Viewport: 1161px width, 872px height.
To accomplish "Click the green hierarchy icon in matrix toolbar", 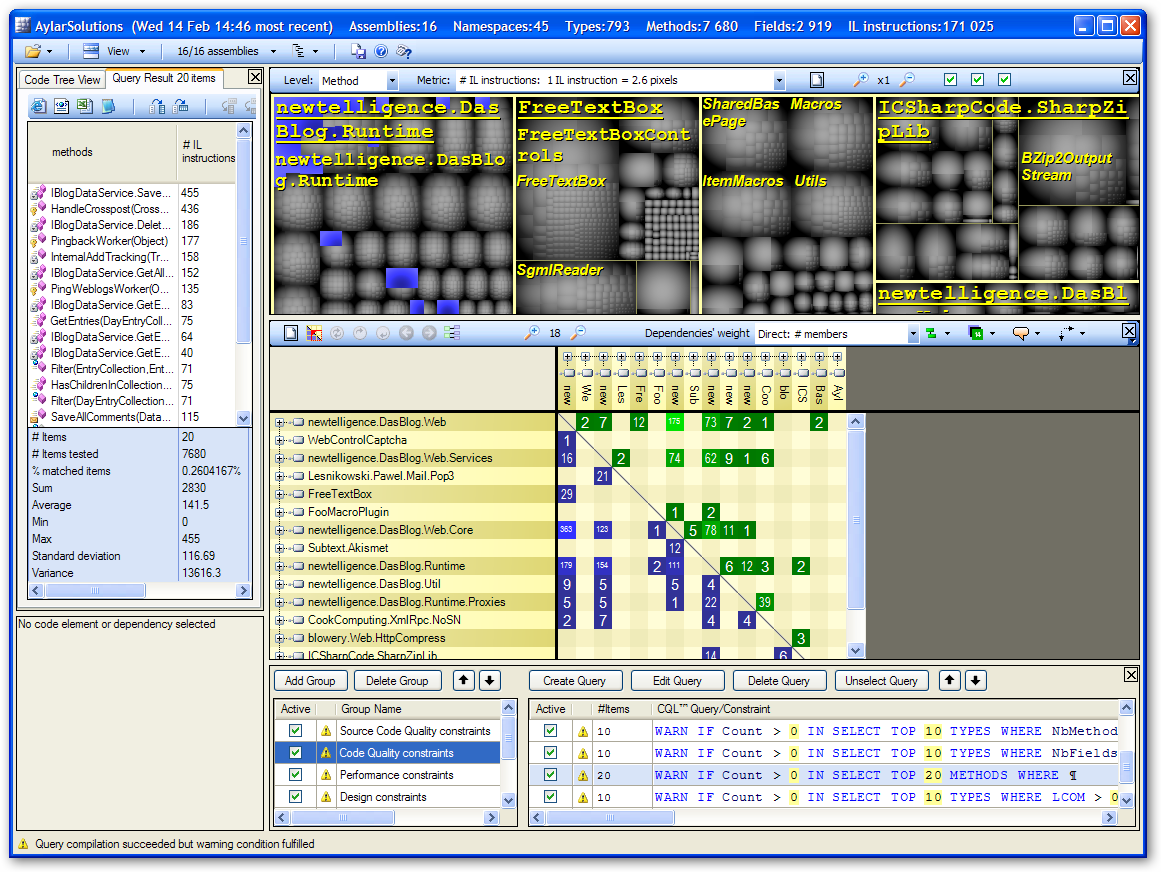I will [931, 334].
